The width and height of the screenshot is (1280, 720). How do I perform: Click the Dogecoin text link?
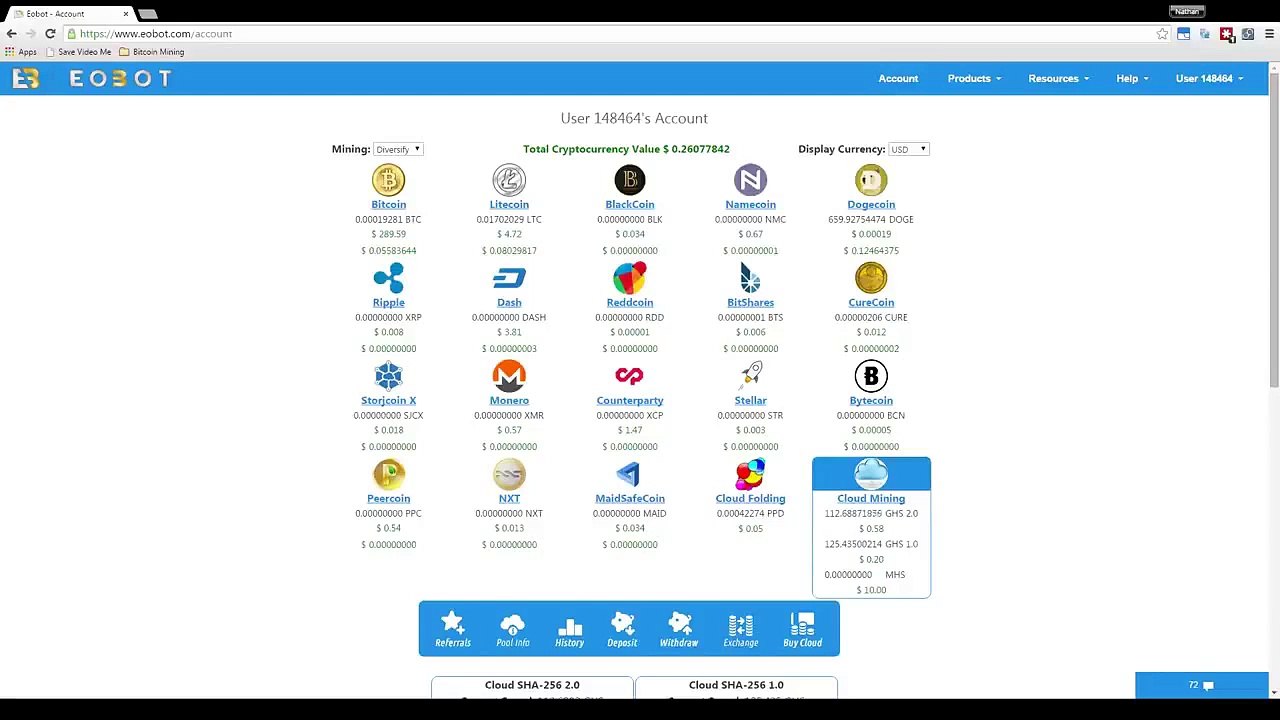coord(871,204)
